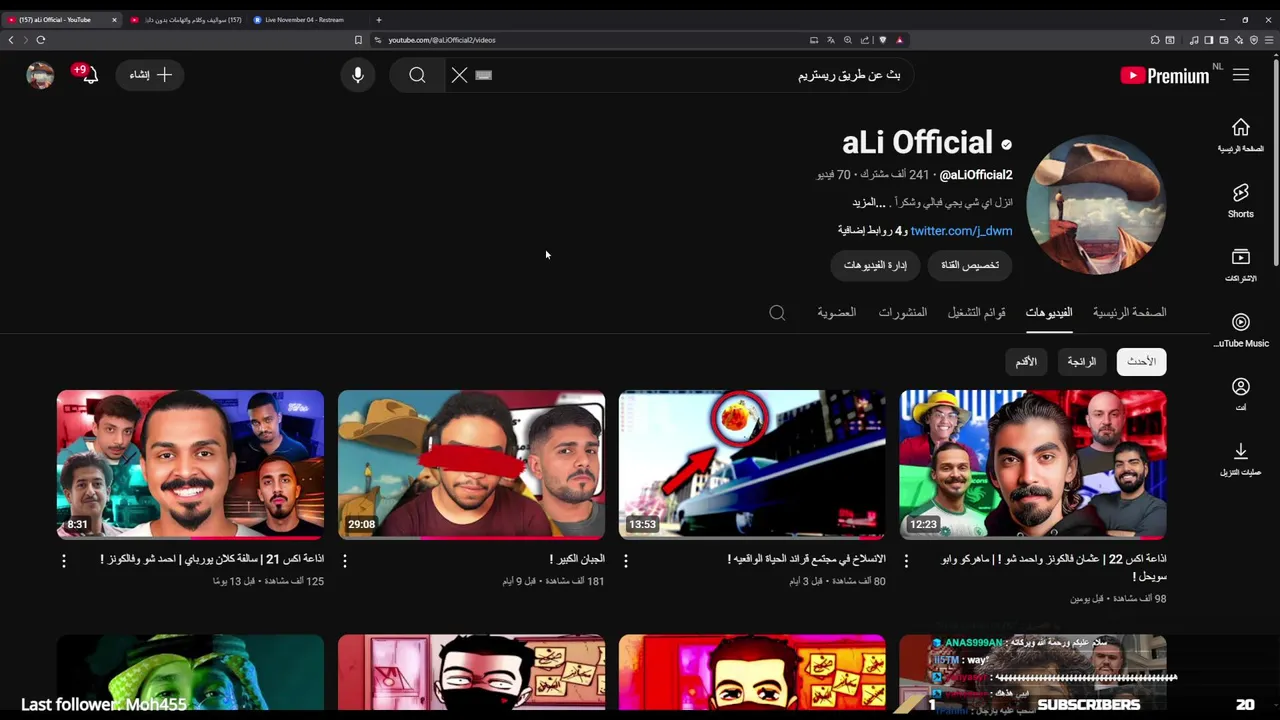Click @aLiOfficial2 channel handle text
The width and height of the screenshot is (1280, 720).
tap(975, 175)
